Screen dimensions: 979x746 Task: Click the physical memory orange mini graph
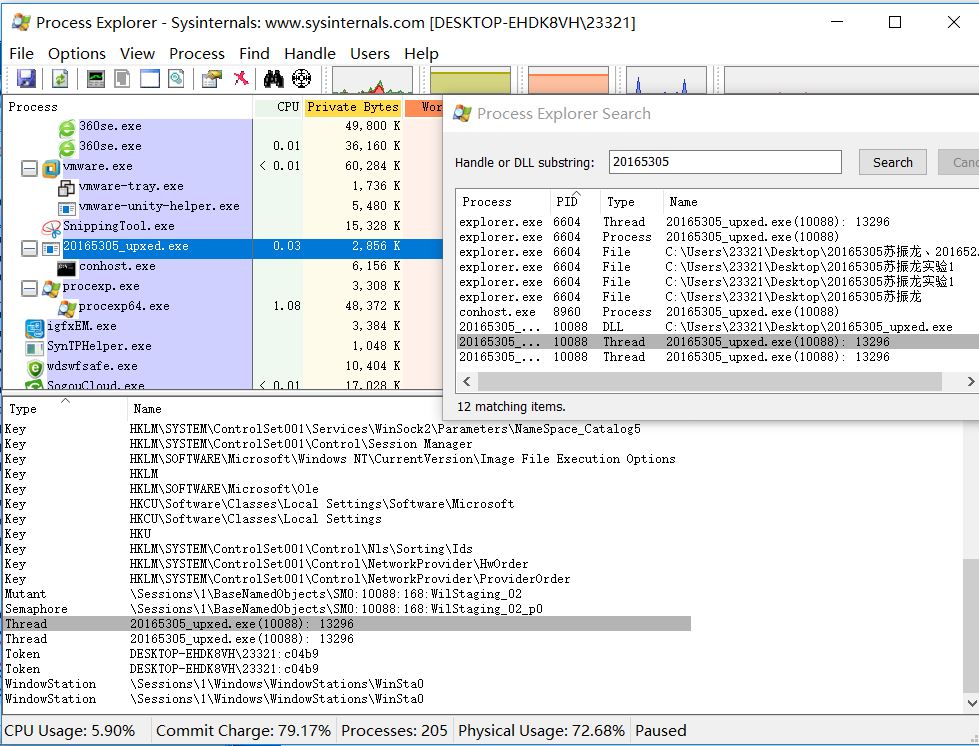[568, 81]
